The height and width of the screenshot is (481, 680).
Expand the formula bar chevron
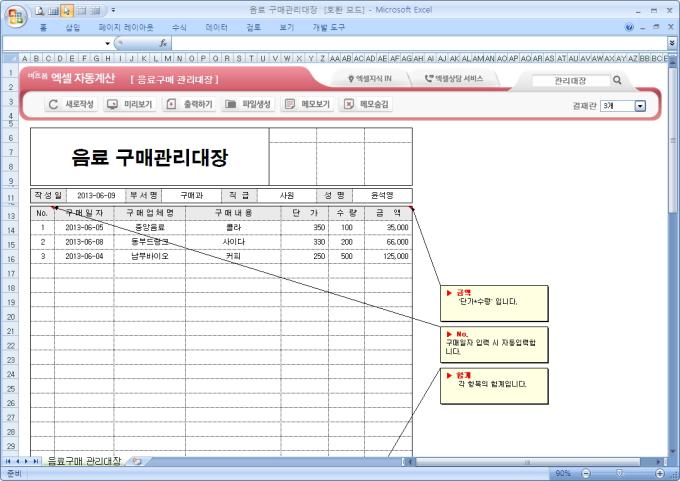(x=672, y=43)
